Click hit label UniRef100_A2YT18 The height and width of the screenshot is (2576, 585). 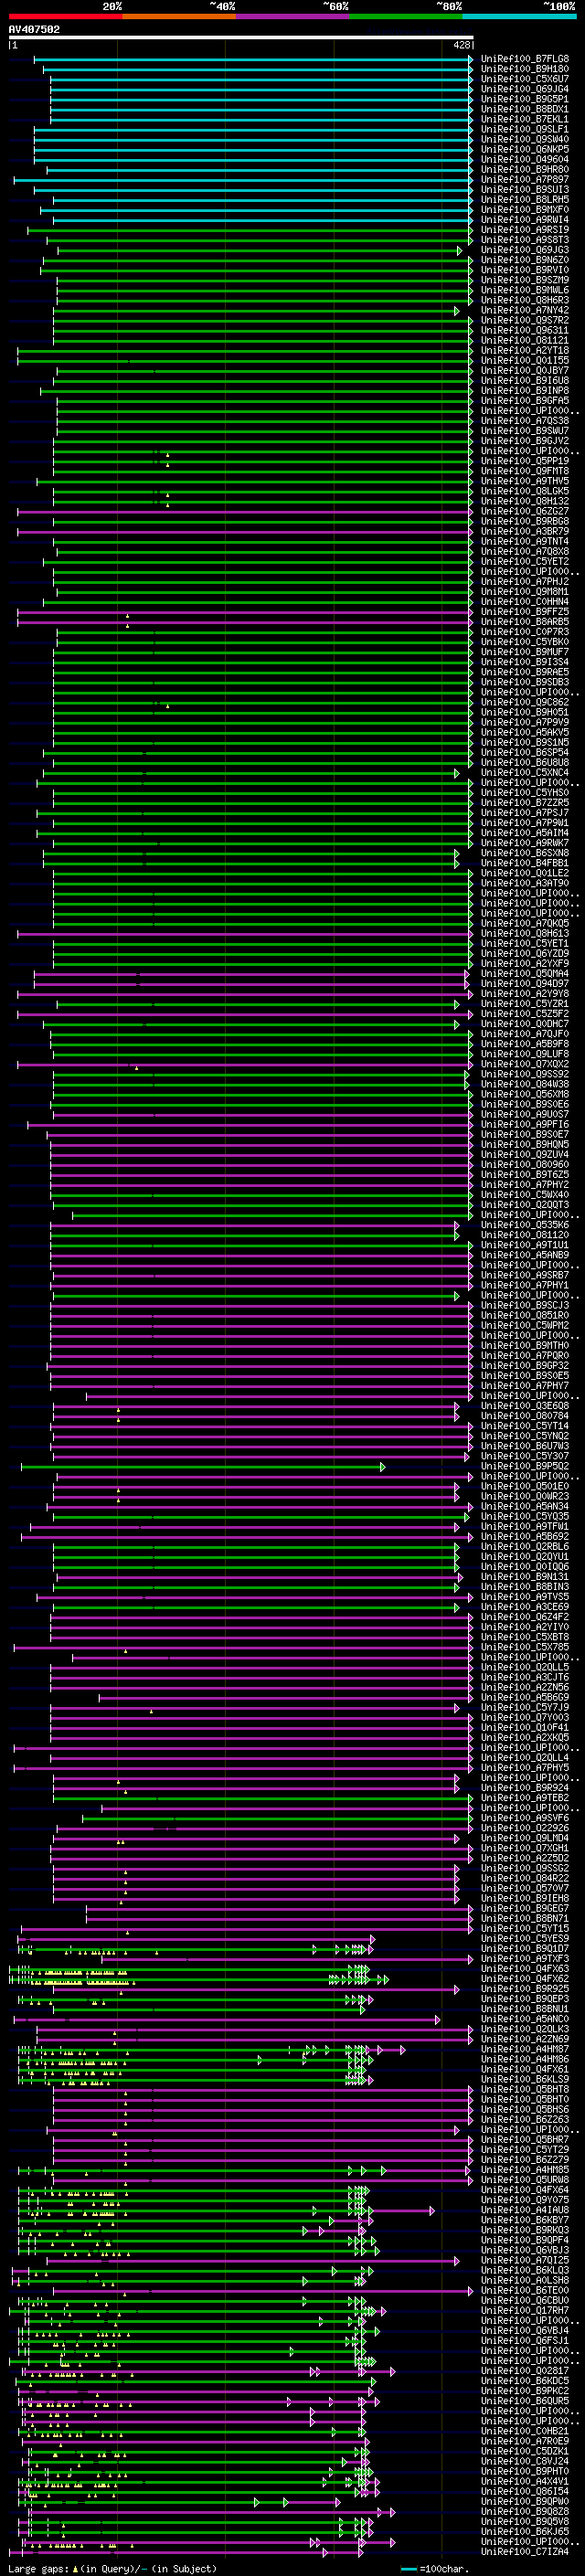(524, 350)
